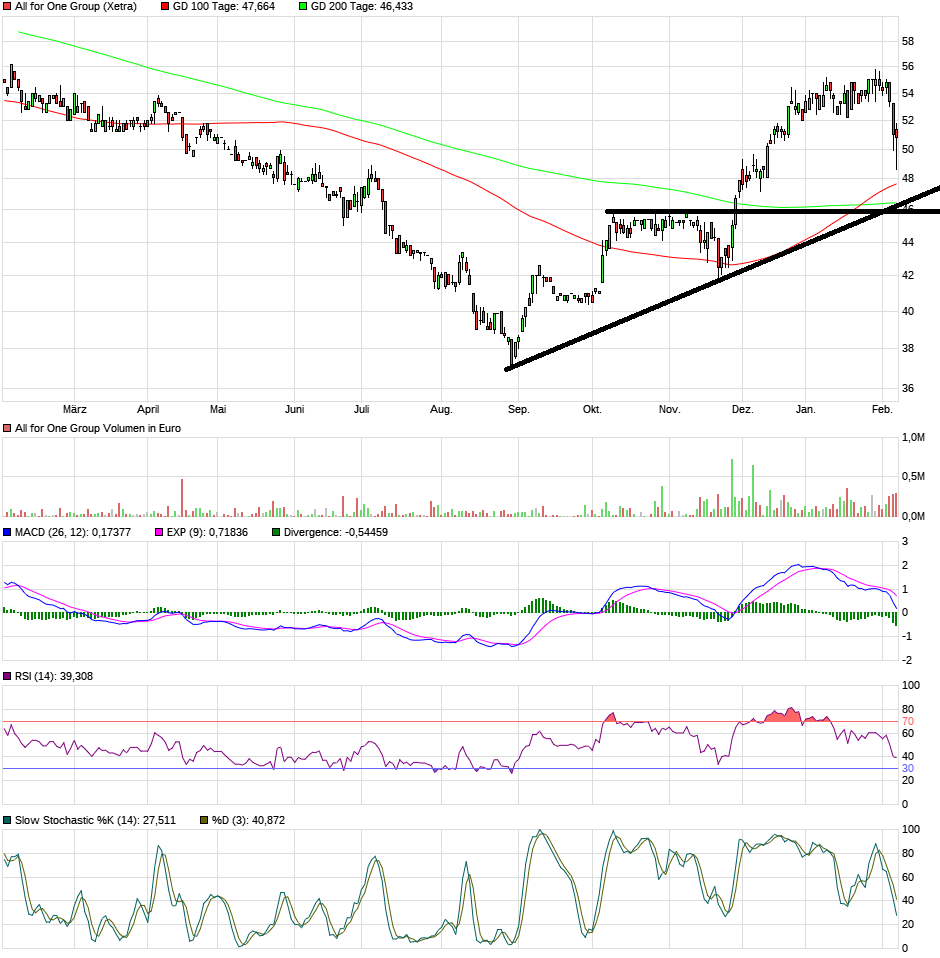
Task: Click the purple RSI (14) legend swatch
Action: pos(8,677)
